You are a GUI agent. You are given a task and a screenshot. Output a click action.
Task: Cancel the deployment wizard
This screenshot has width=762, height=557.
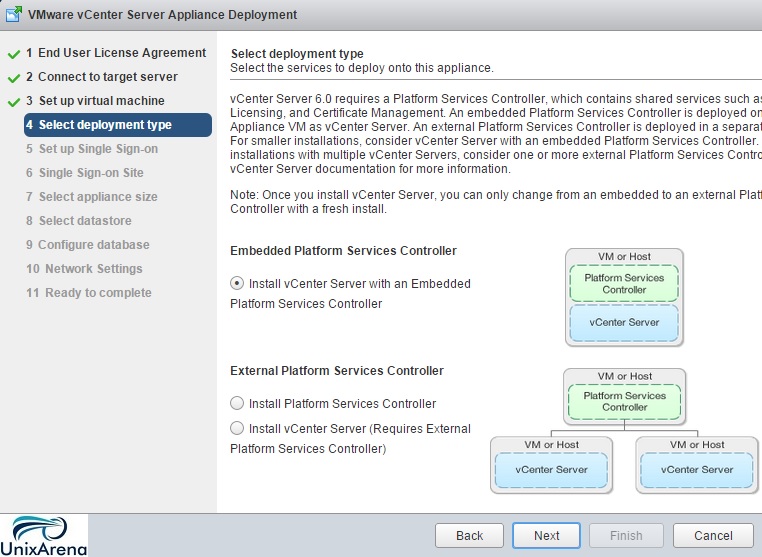713,536
